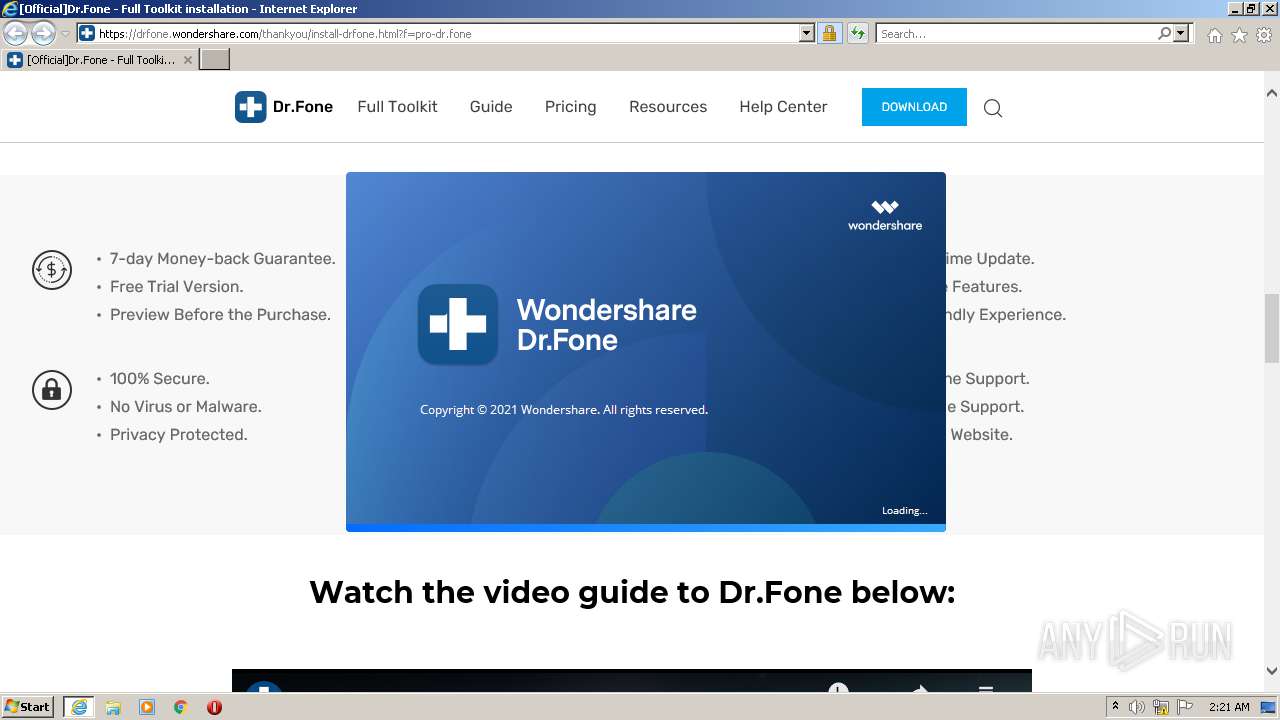Click the action center flag tray icon
Viewport: 1280px width, 720px height.
point(1185,707)
